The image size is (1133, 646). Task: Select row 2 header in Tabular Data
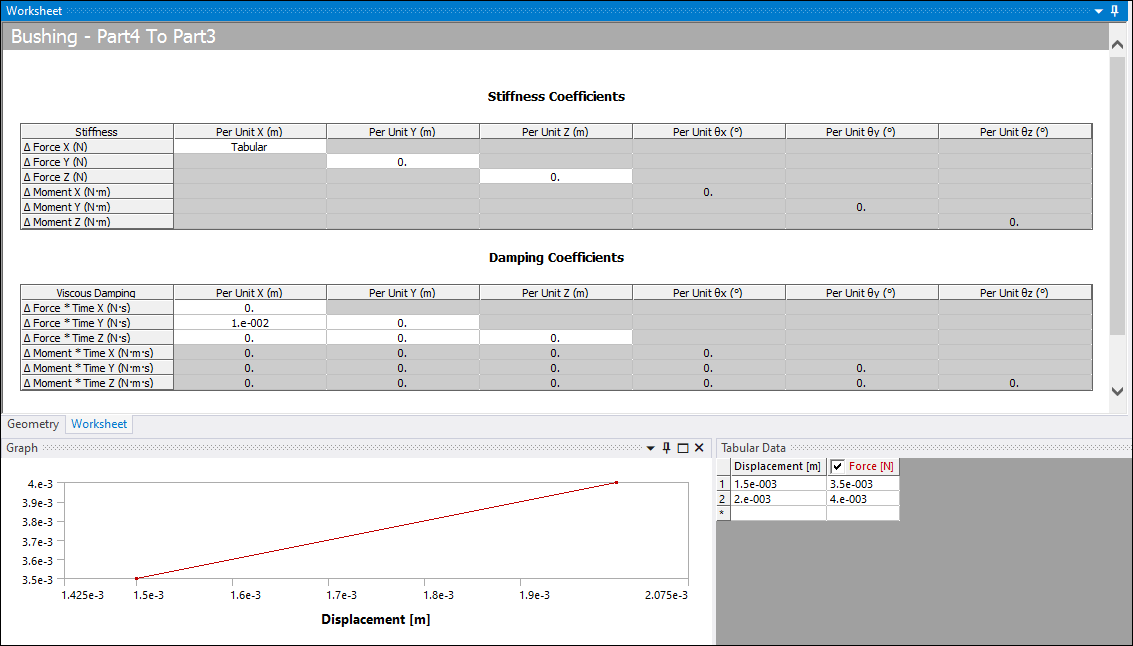[723, 499]
